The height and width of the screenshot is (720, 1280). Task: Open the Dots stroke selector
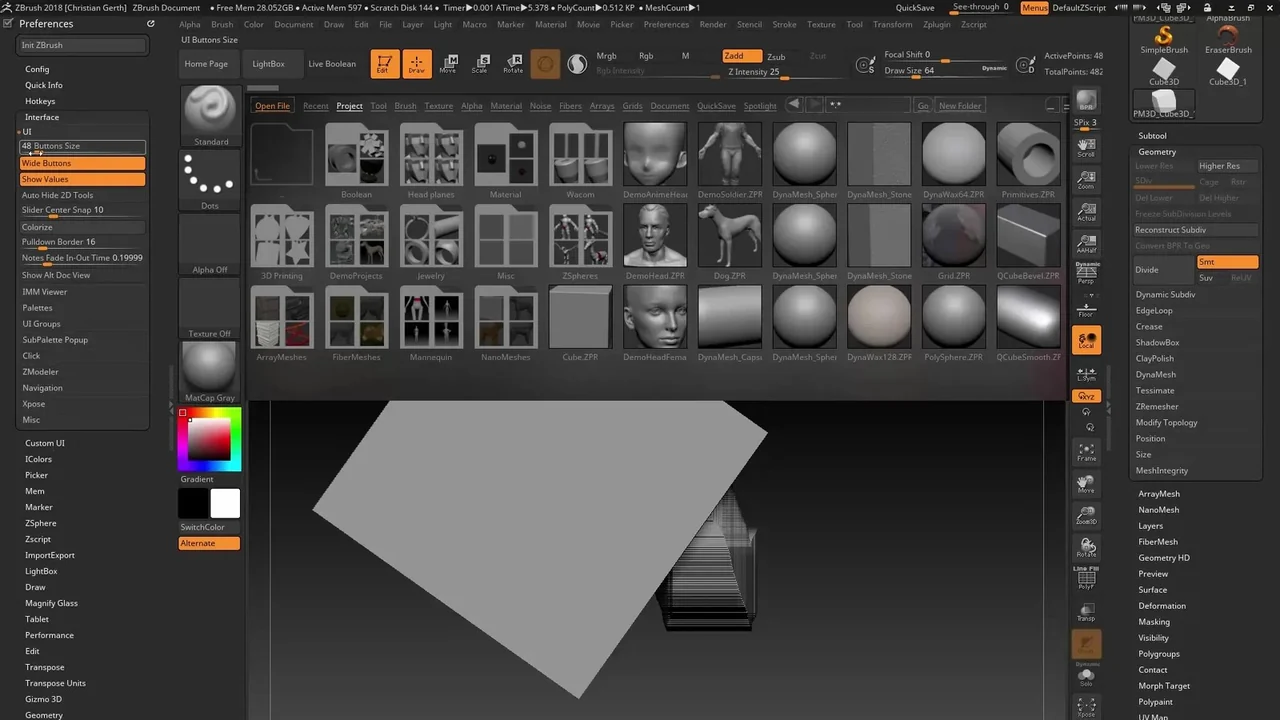[211, 181]
